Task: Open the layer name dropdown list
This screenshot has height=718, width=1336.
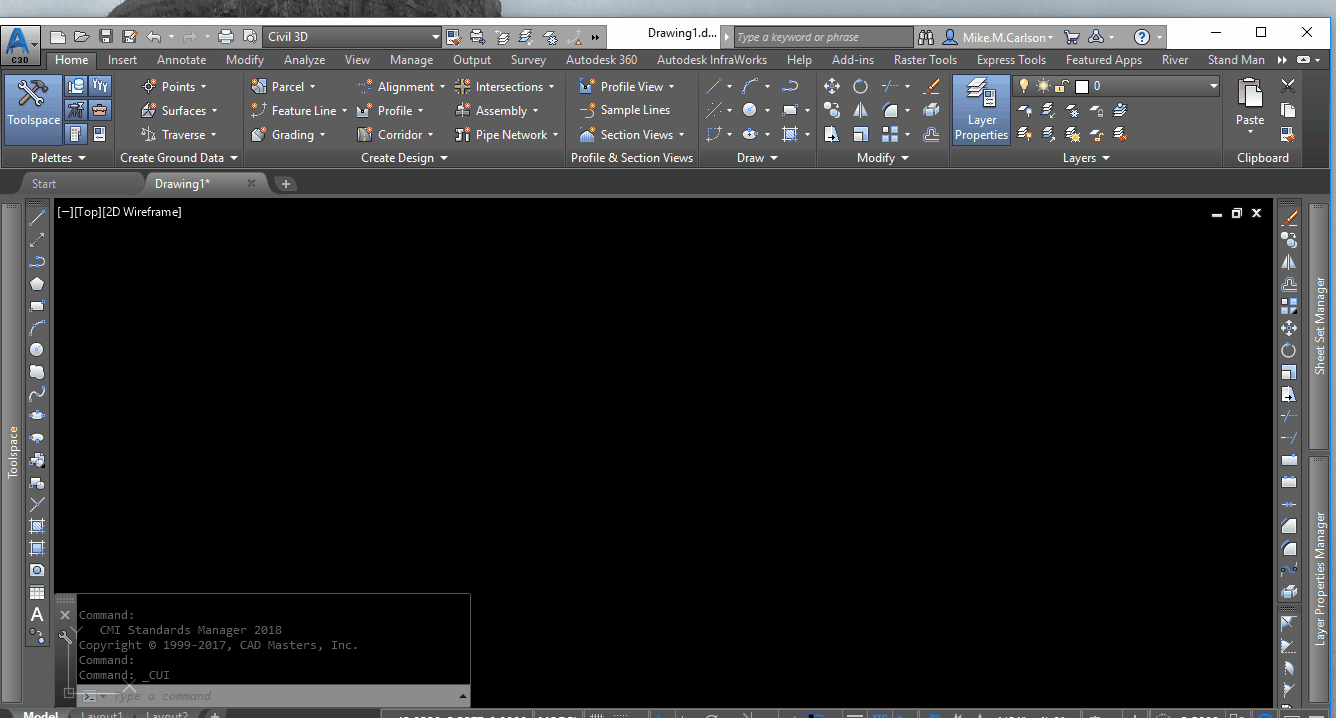Action: pos(1214,86)
